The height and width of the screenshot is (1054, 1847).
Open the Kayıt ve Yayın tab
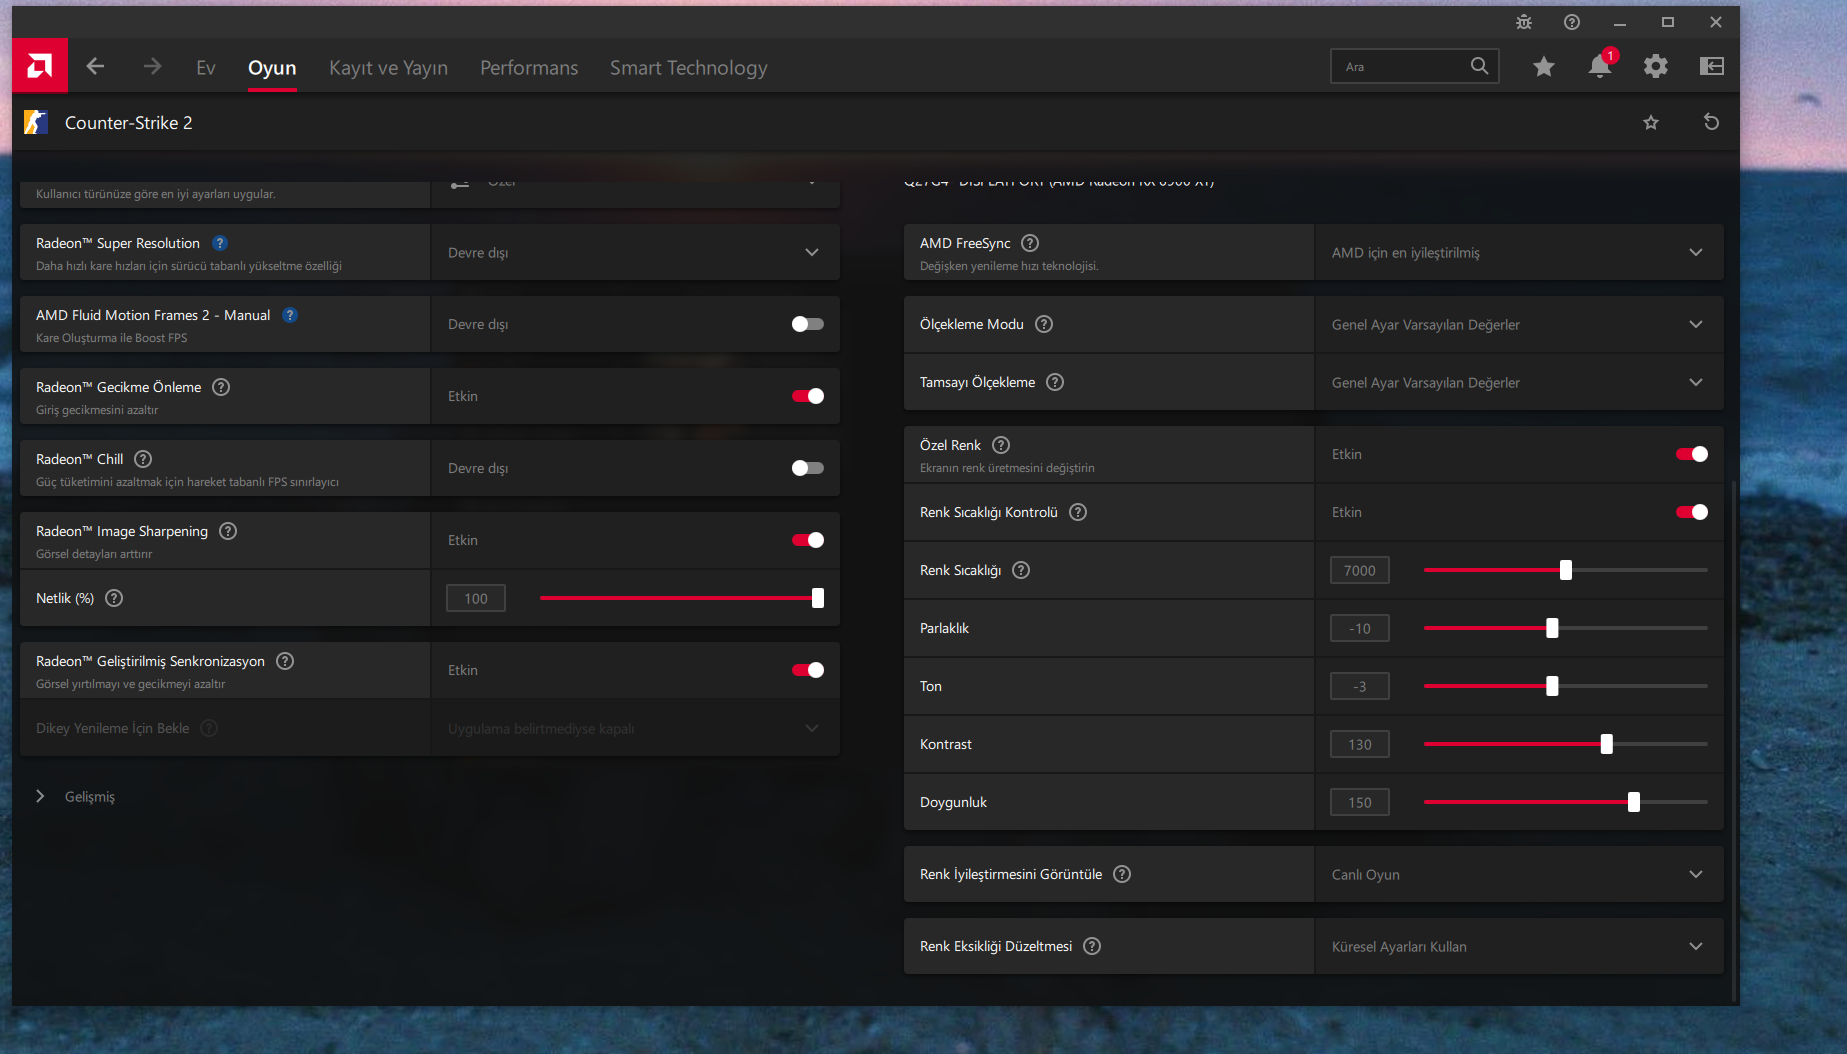(x=388, y=67)
